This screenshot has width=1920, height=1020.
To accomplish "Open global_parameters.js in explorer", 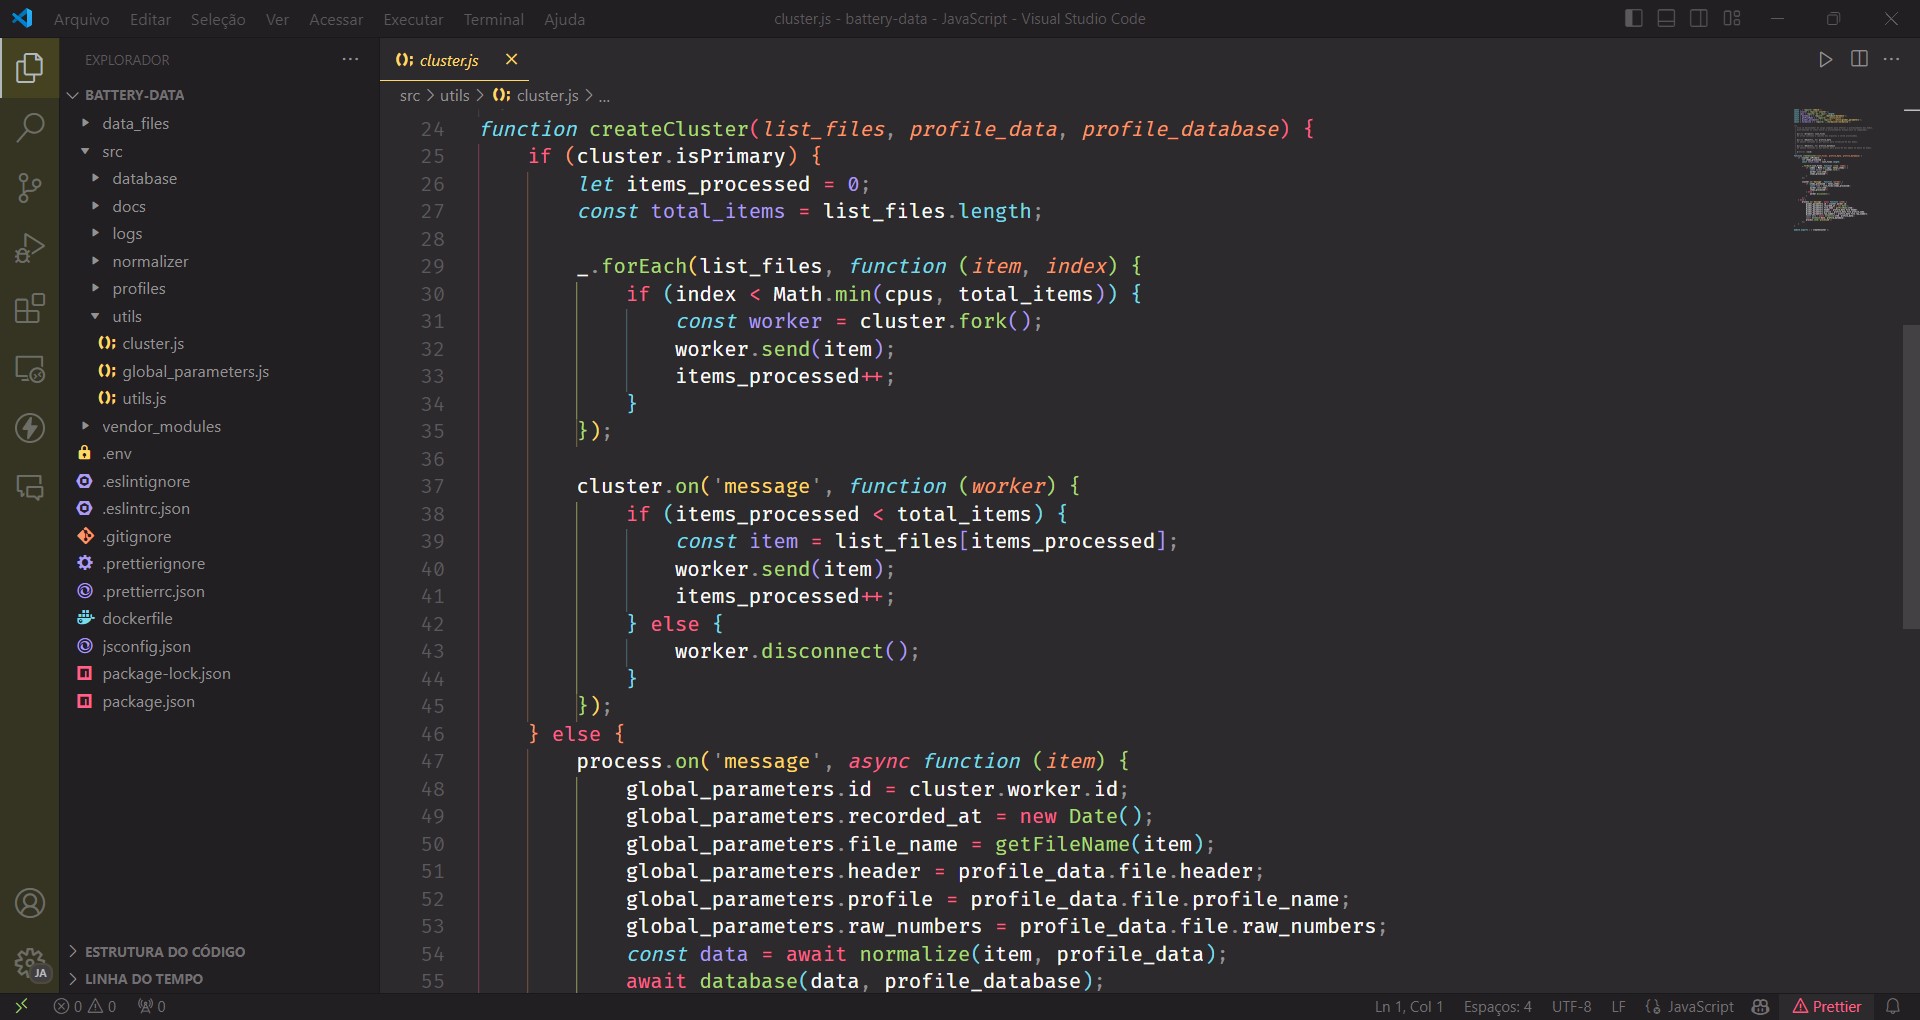I will [x=195, y=371].
